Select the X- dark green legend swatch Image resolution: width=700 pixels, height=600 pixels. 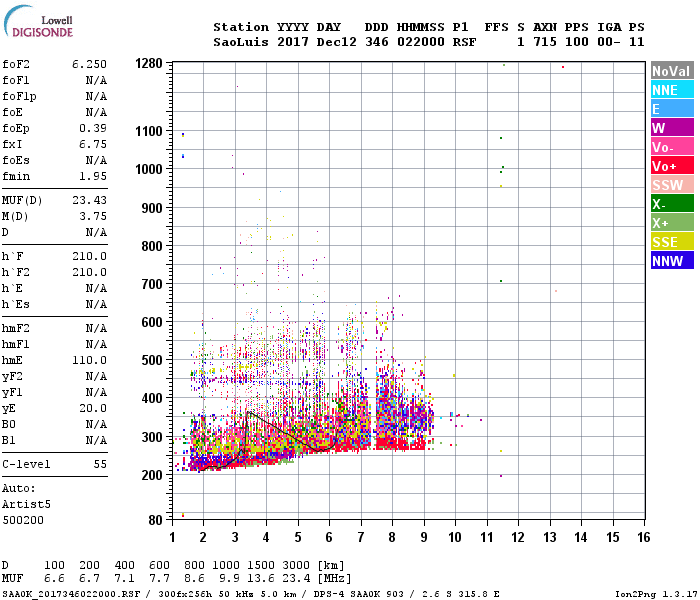[672, 204]
